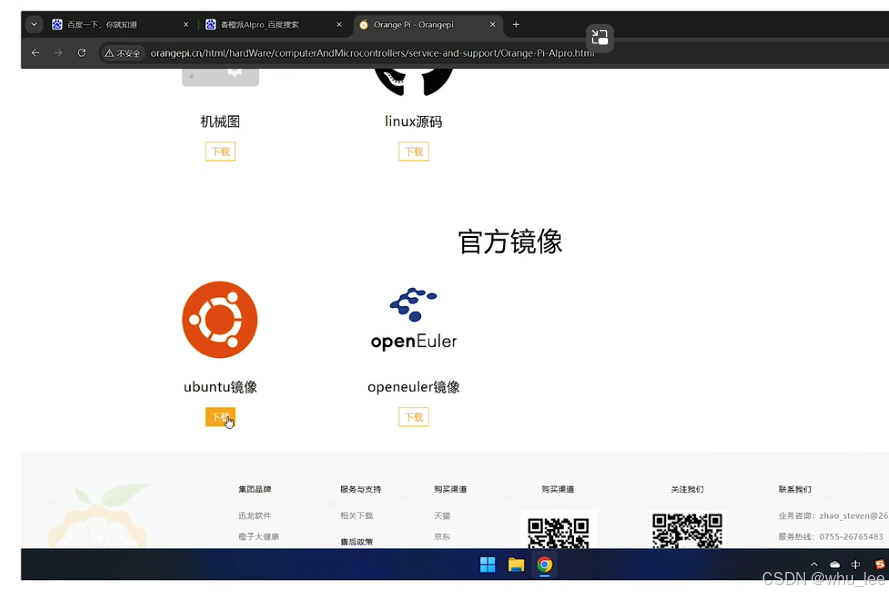Viewport: 889px width, 594px height.
Task: Click the orangepi.cn address bar URL
Action: pos(372,53)
